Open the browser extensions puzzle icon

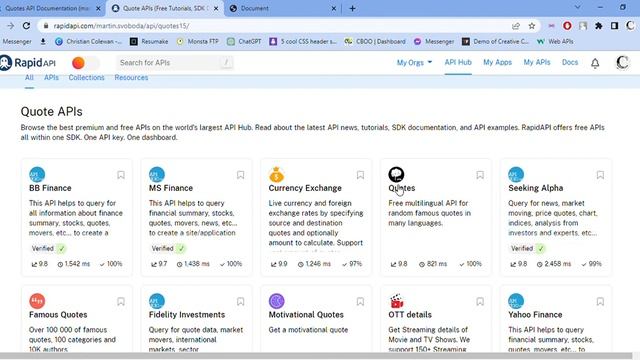(x=598, y=26)
